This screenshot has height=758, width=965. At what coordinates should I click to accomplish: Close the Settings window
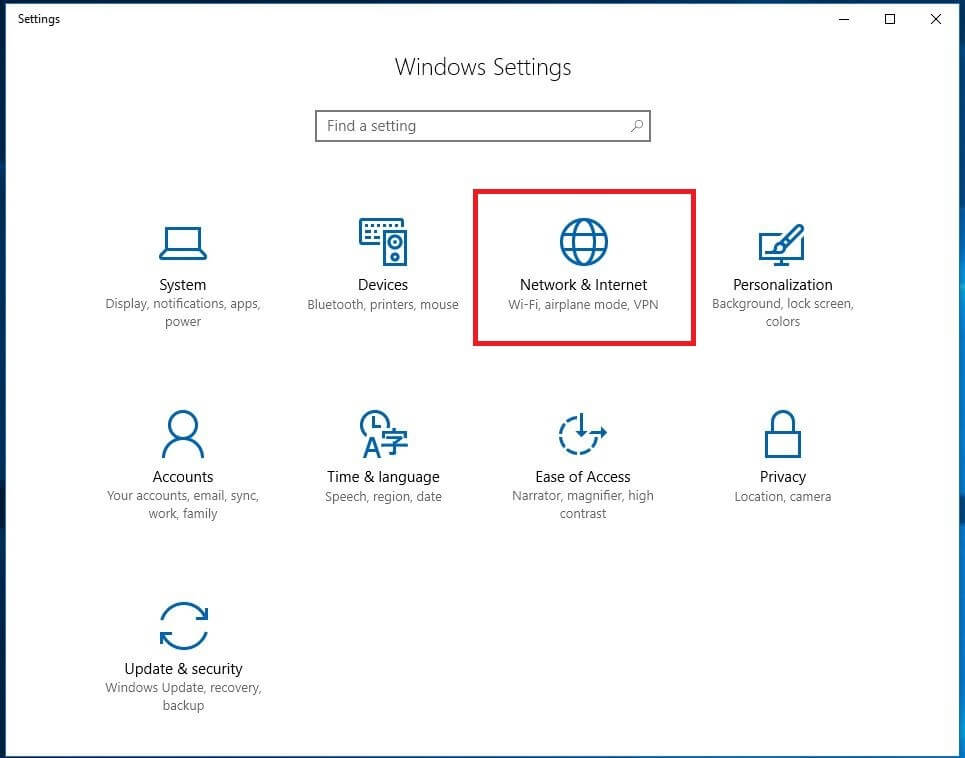[x=935, y=19]
